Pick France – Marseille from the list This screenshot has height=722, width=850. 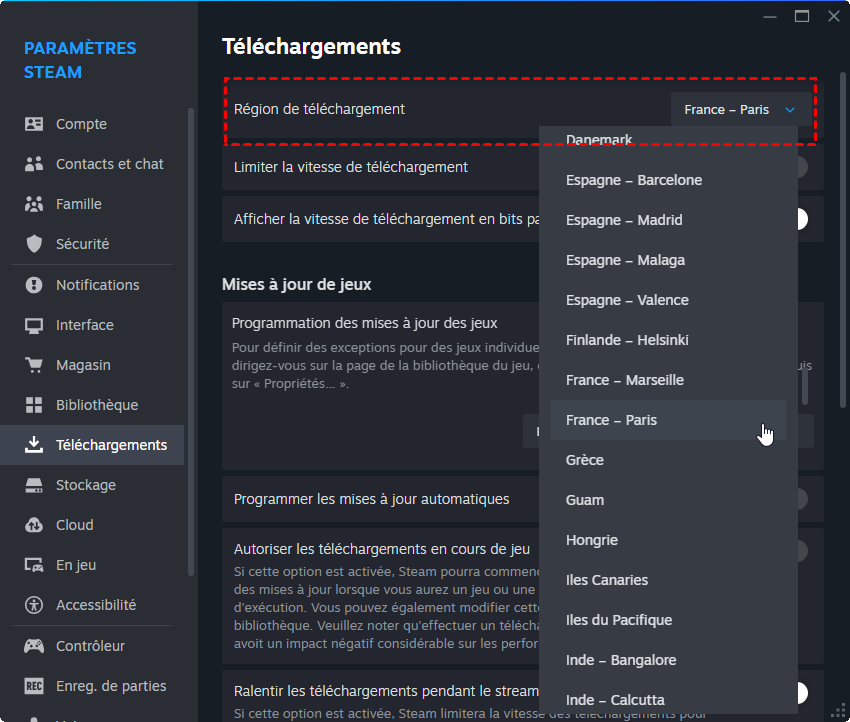coord(668,380)
